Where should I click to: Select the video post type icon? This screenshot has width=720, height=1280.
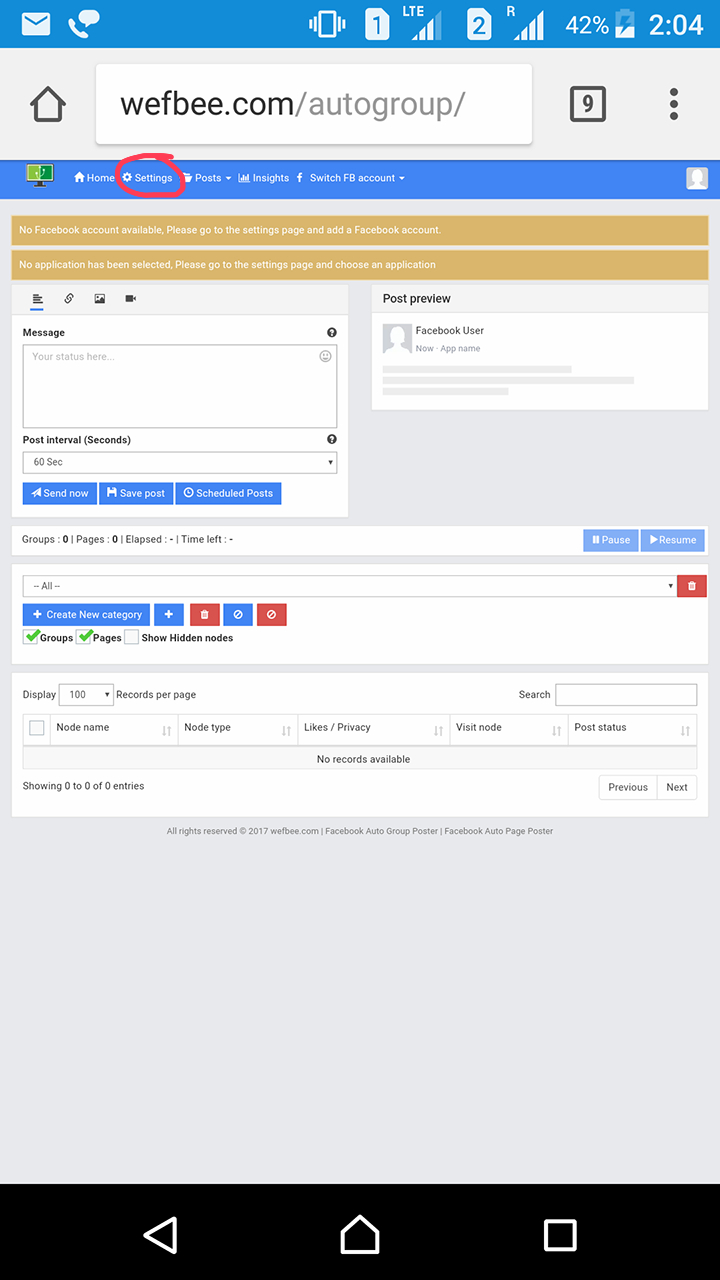131,298
